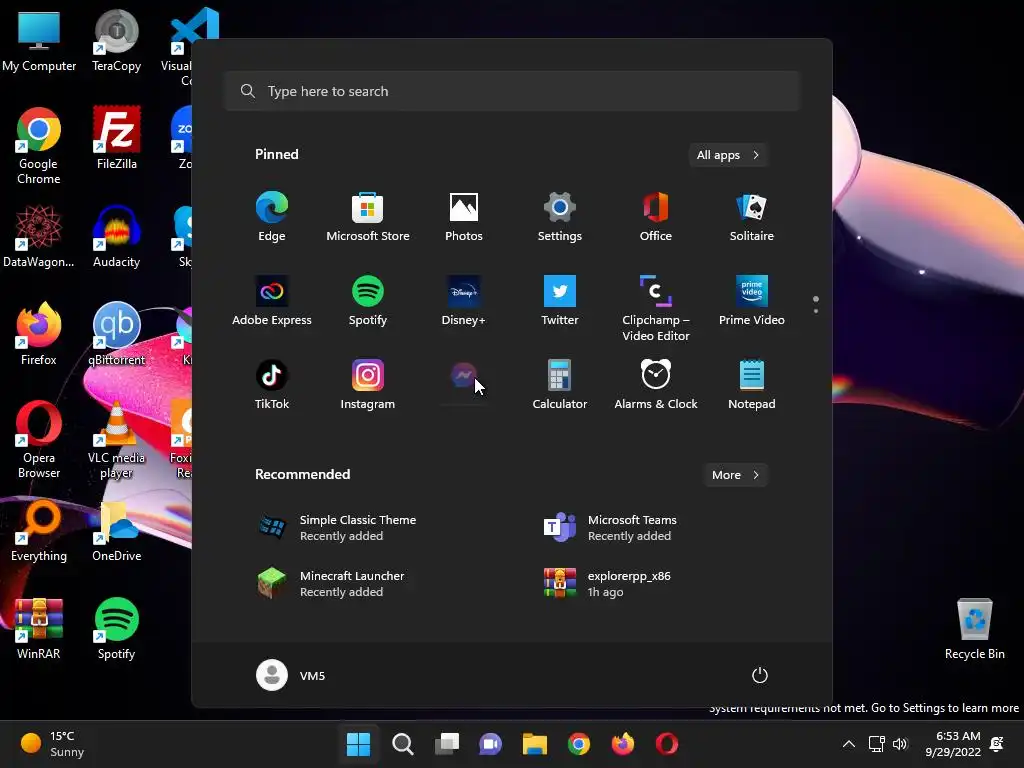Open VM5 user account menu
Viewport: 1024px width, 768px height.
point(291,675)
